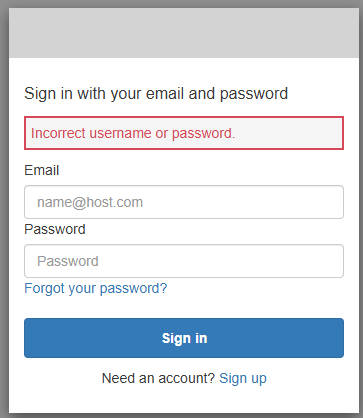Screen dimensions: 363x418
Task: Click the name@host.com placeholder text
Action: coord(90,202)
